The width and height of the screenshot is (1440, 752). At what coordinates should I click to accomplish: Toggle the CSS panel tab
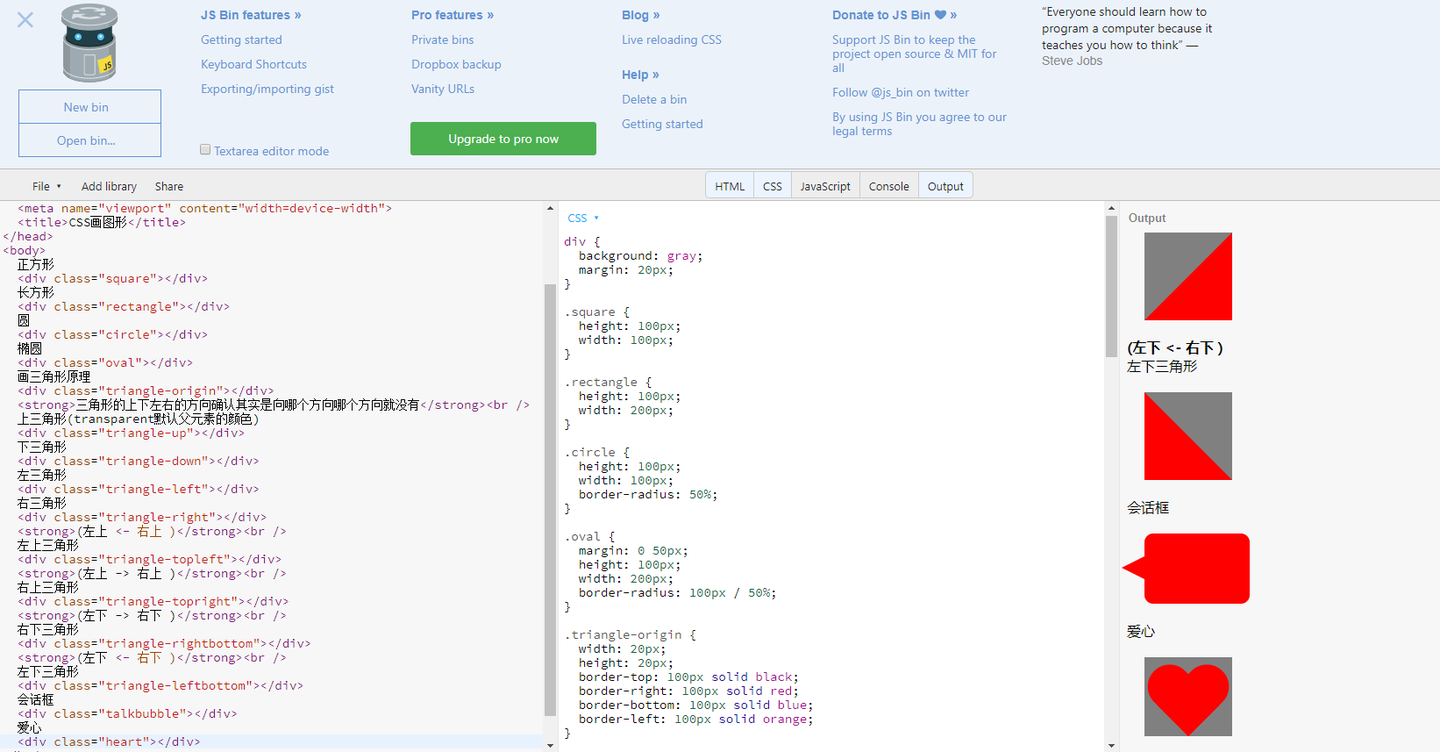773,186
